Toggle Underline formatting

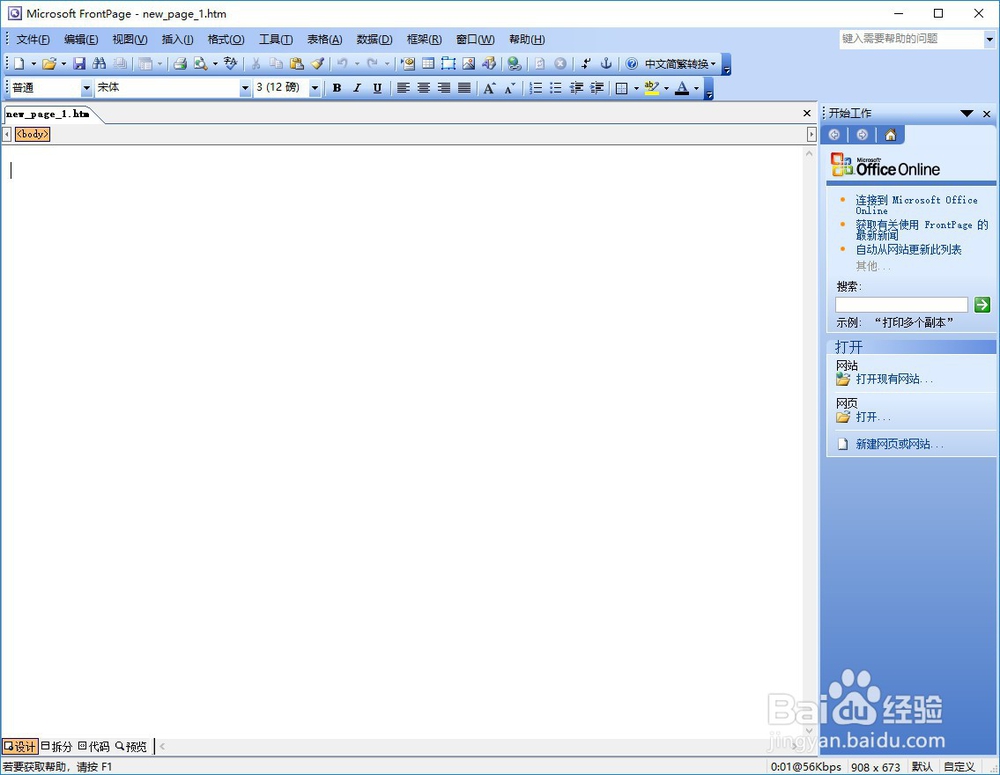[378, 88]
